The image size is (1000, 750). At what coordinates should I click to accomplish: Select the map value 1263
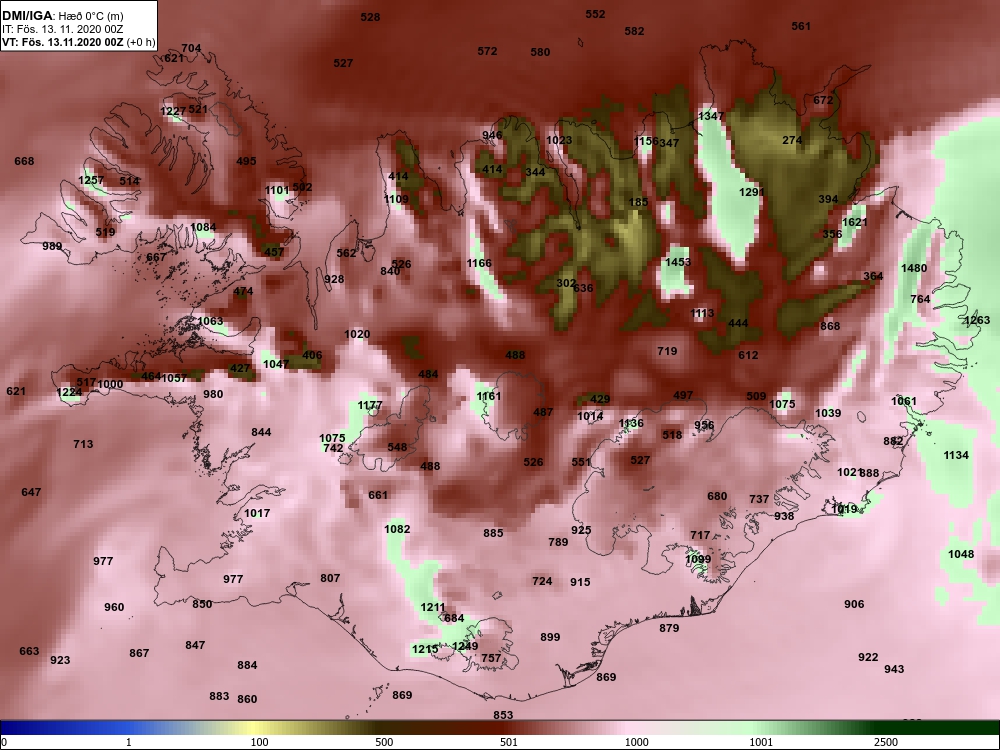977,320
